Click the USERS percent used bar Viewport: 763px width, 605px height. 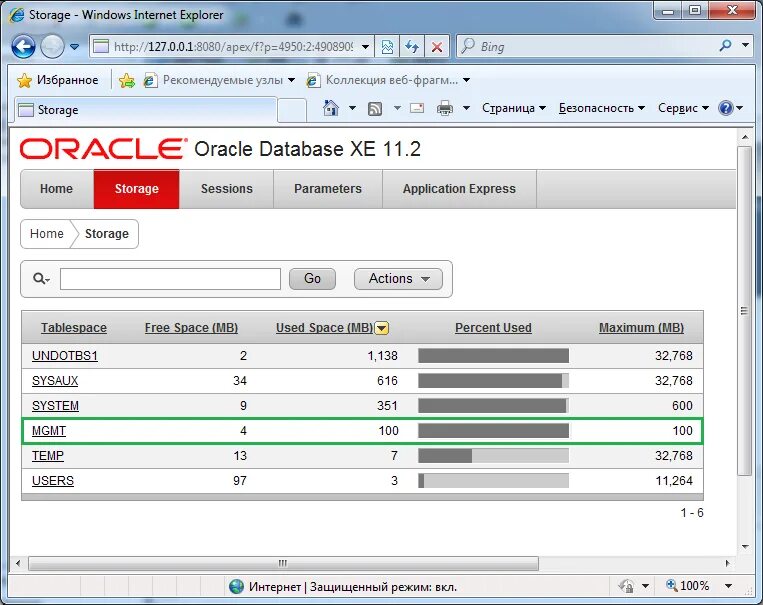click(x=493, y=481)
